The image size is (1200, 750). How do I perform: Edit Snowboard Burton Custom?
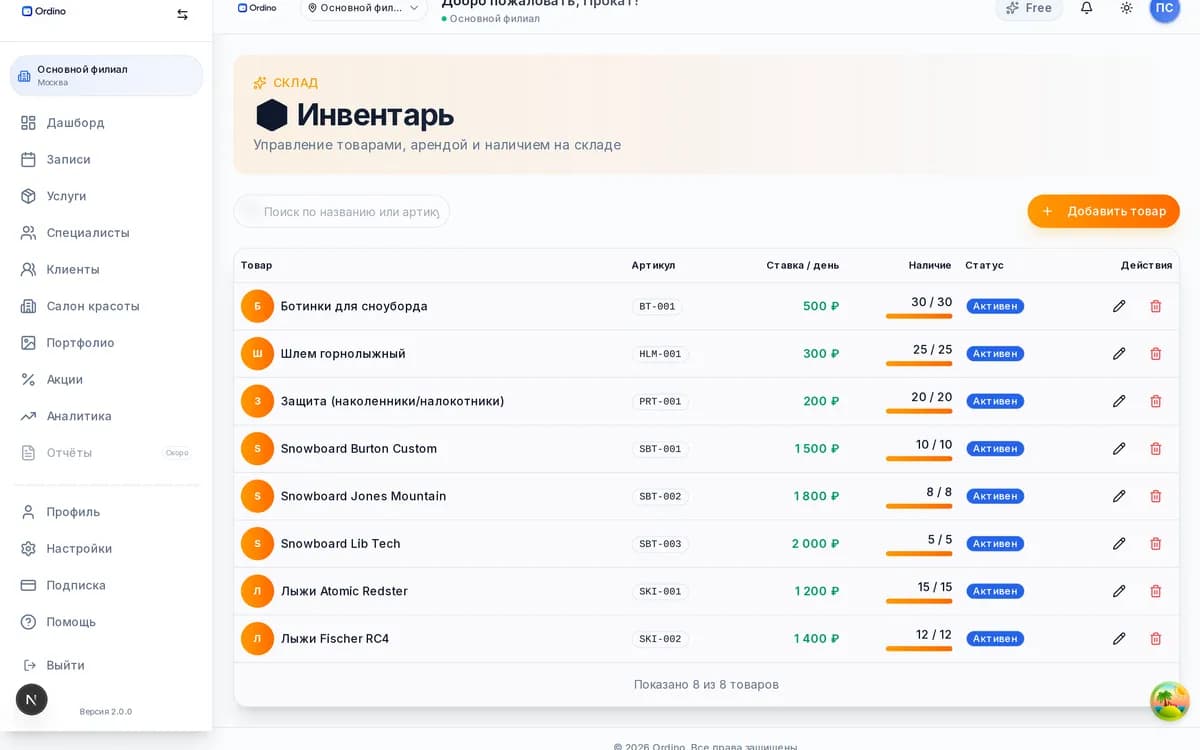tap(1119, 448)
